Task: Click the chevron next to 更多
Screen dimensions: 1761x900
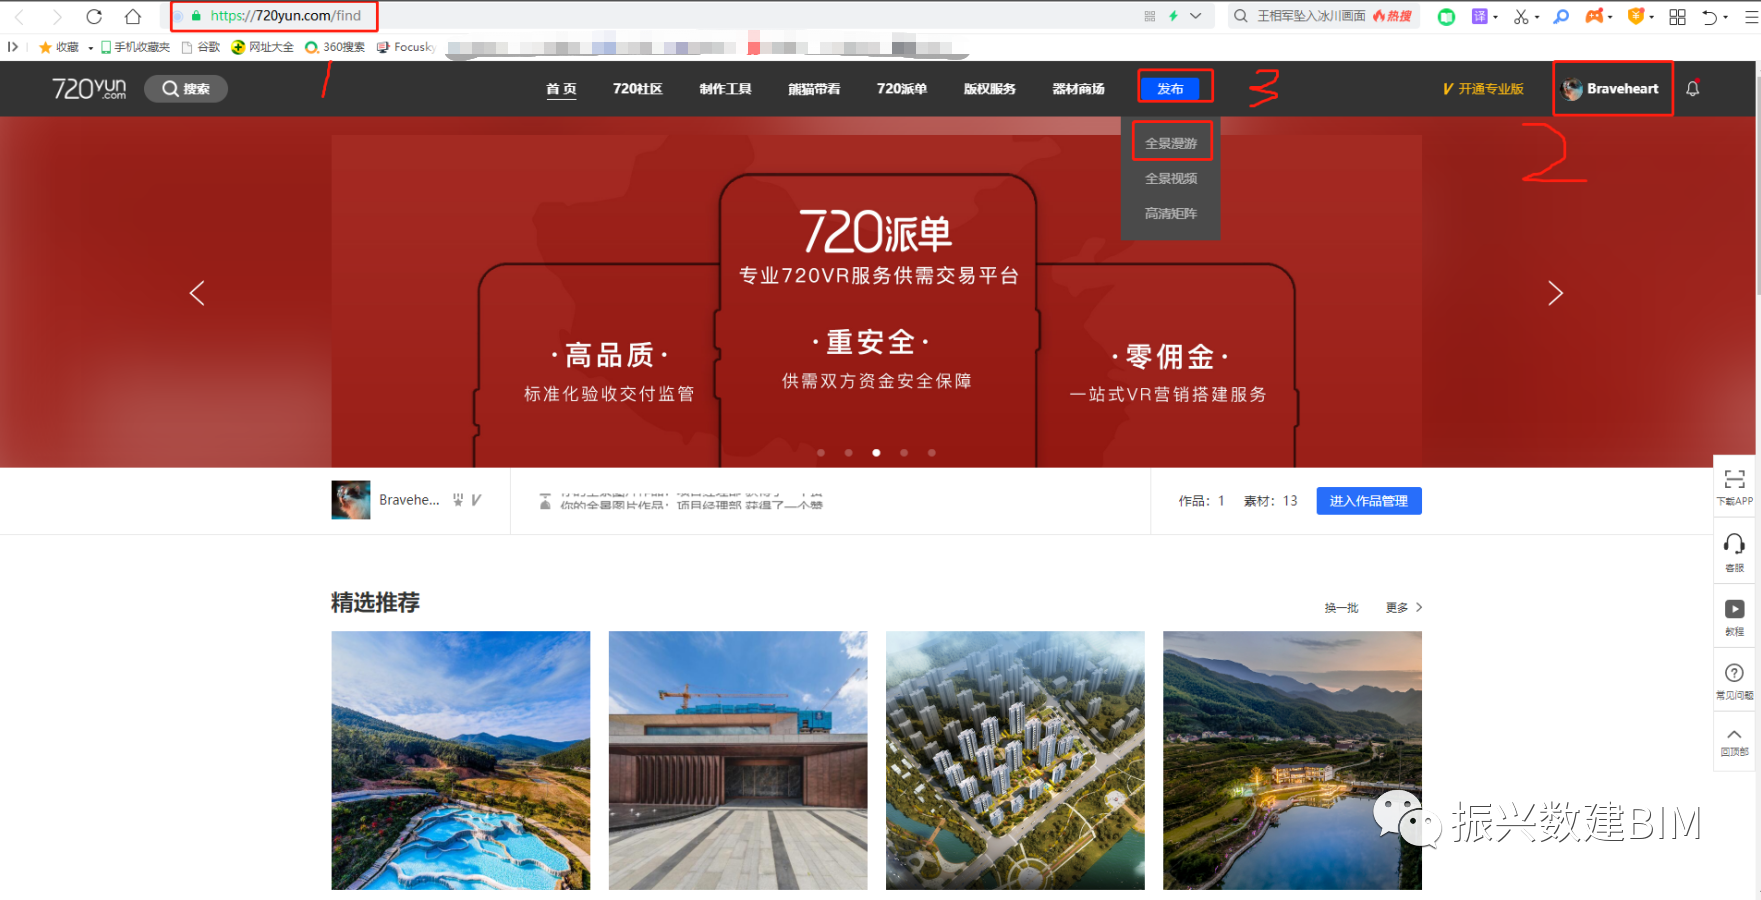Action: 1419,607
